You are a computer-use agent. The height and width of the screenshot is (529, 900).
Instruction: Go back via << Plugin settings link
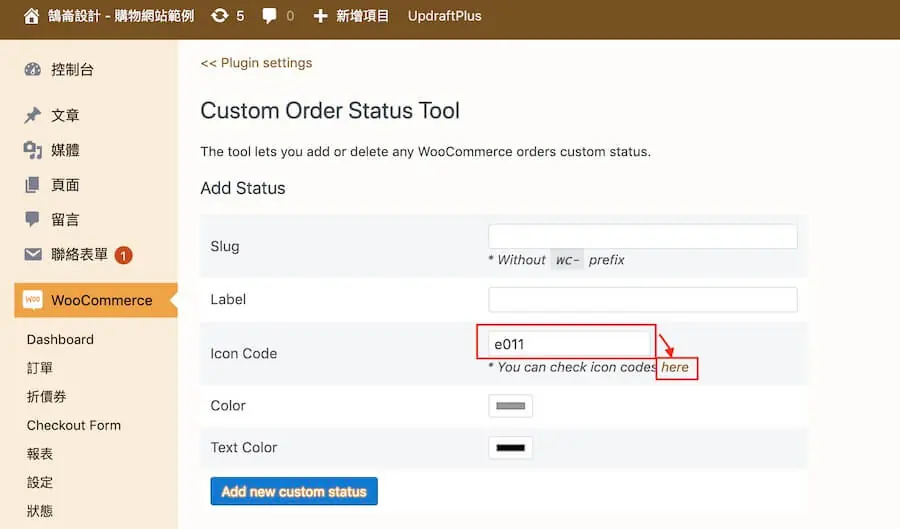point(256,63)
